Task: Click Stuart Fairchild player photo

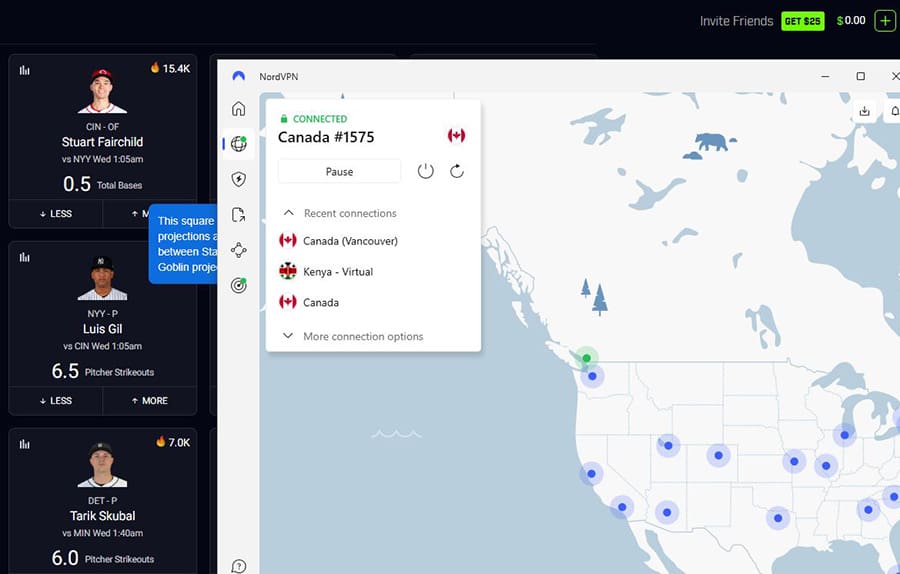Action: point(102,91)
